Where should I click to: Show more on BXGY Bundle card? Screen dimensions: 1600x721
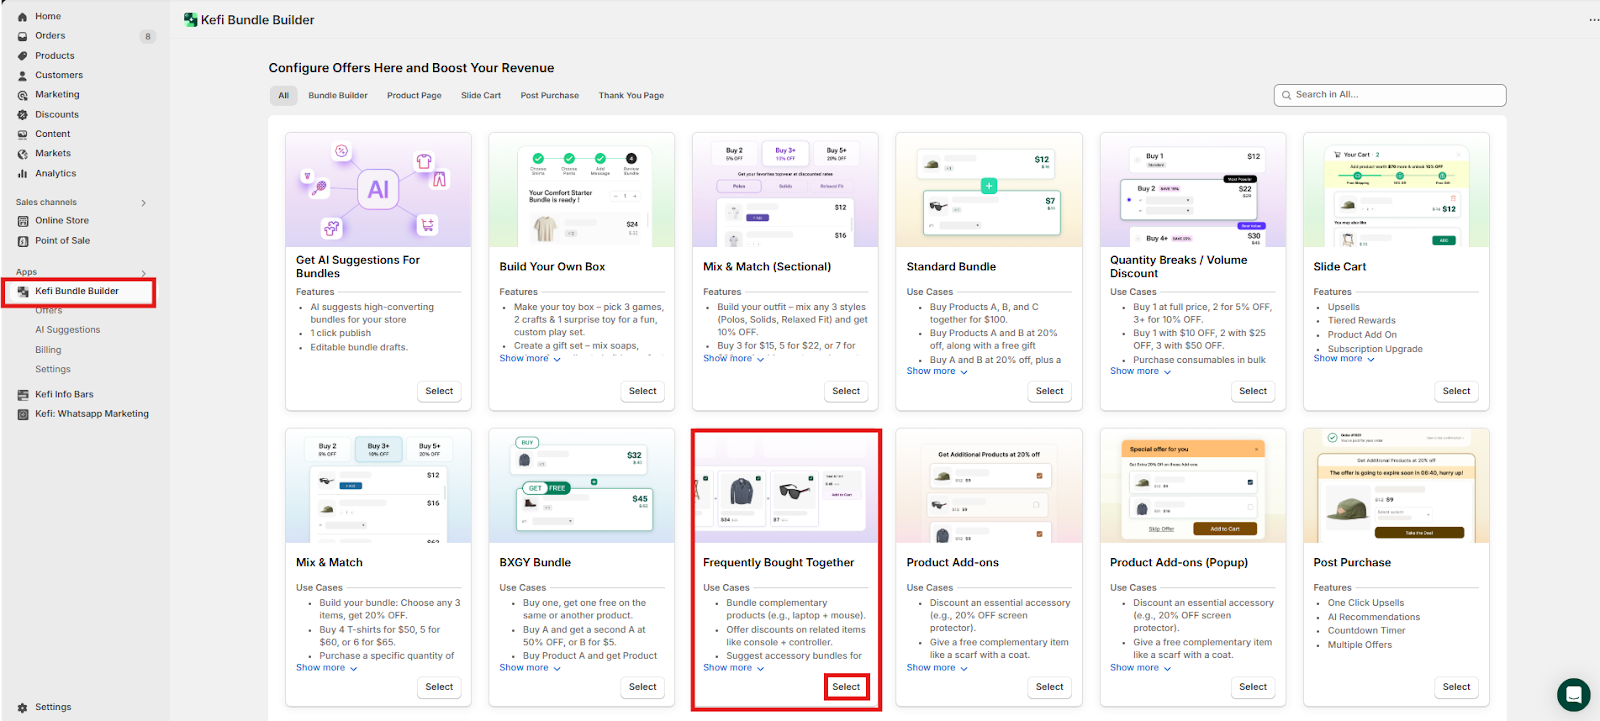coord(530,668)
